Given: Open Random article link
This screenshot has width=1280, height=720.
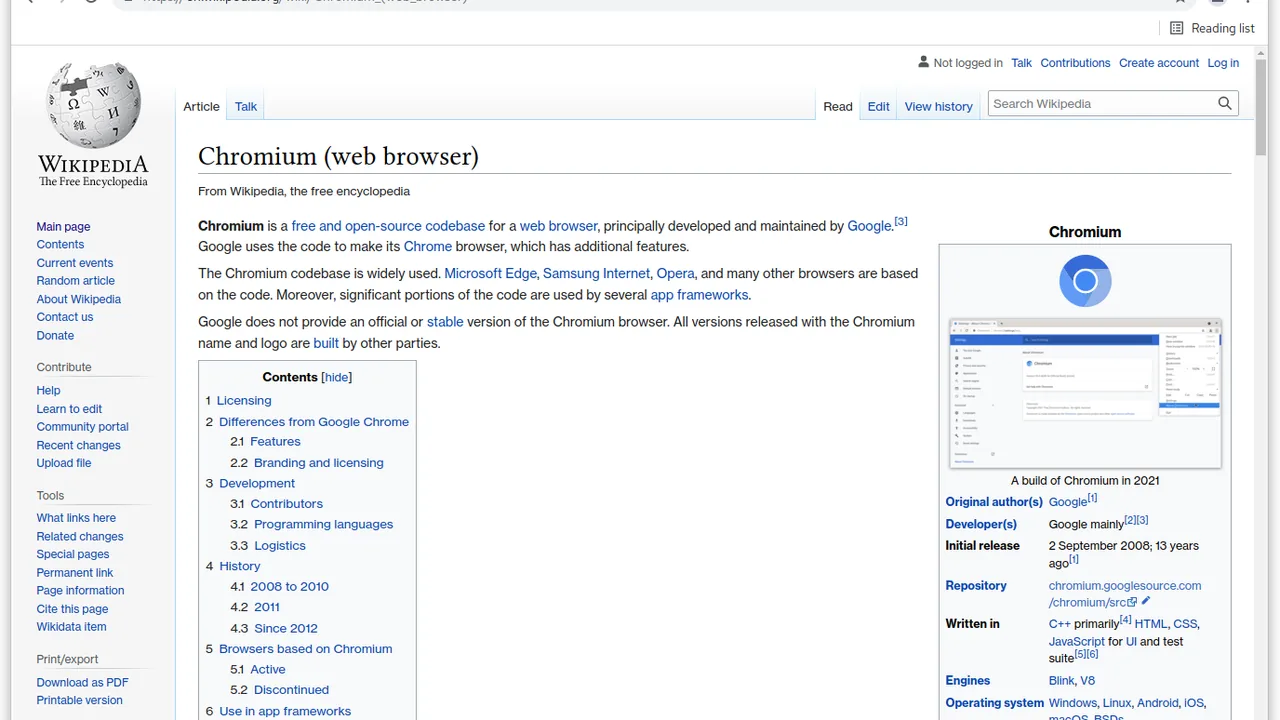Looking at the screenshot, I should pos(76,281).
